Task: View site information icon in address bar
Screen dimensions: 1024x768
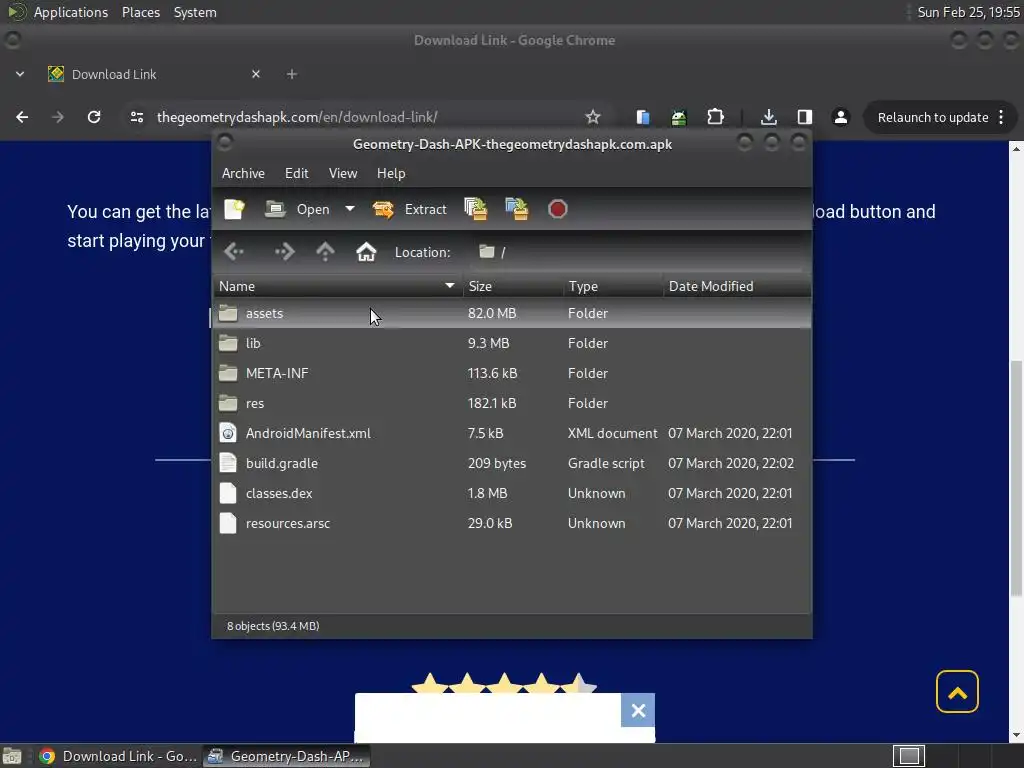Action: point(136,117)
